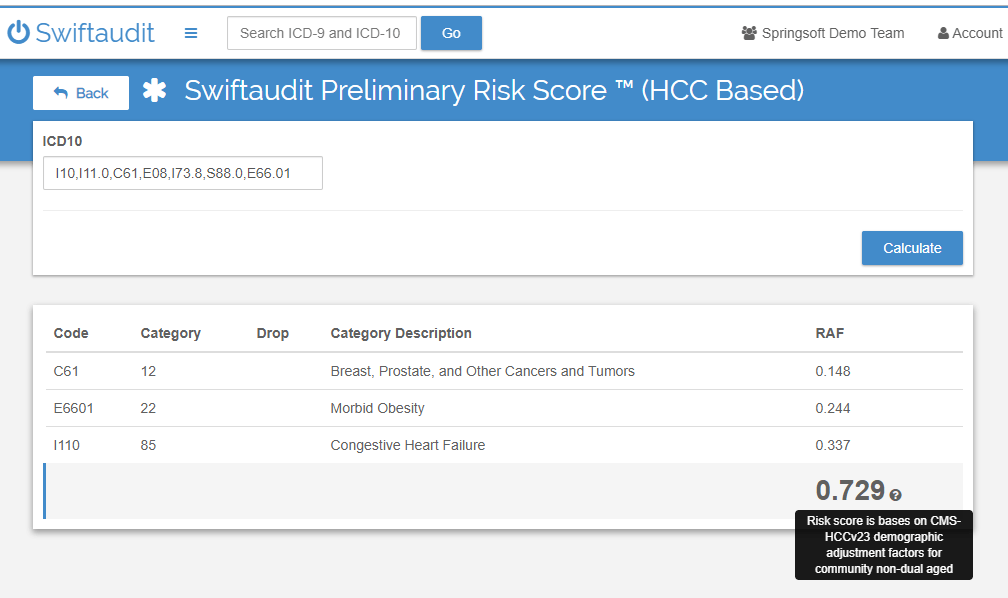The height and width of the screenshot is (598, 1008).
Task: Focus the Search ICD-9 and ICD-10 field
Action: click(x=321, y=33)
